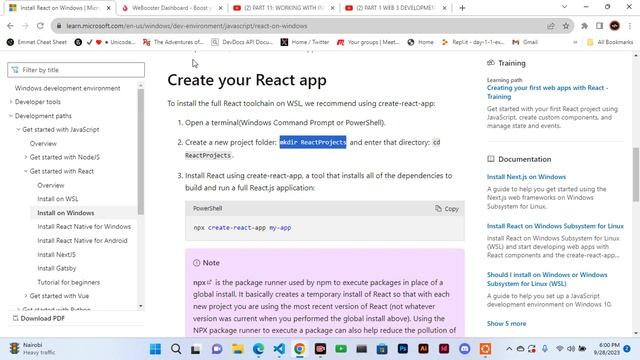Focus the Filter by title field

click(x=76, y=70)
